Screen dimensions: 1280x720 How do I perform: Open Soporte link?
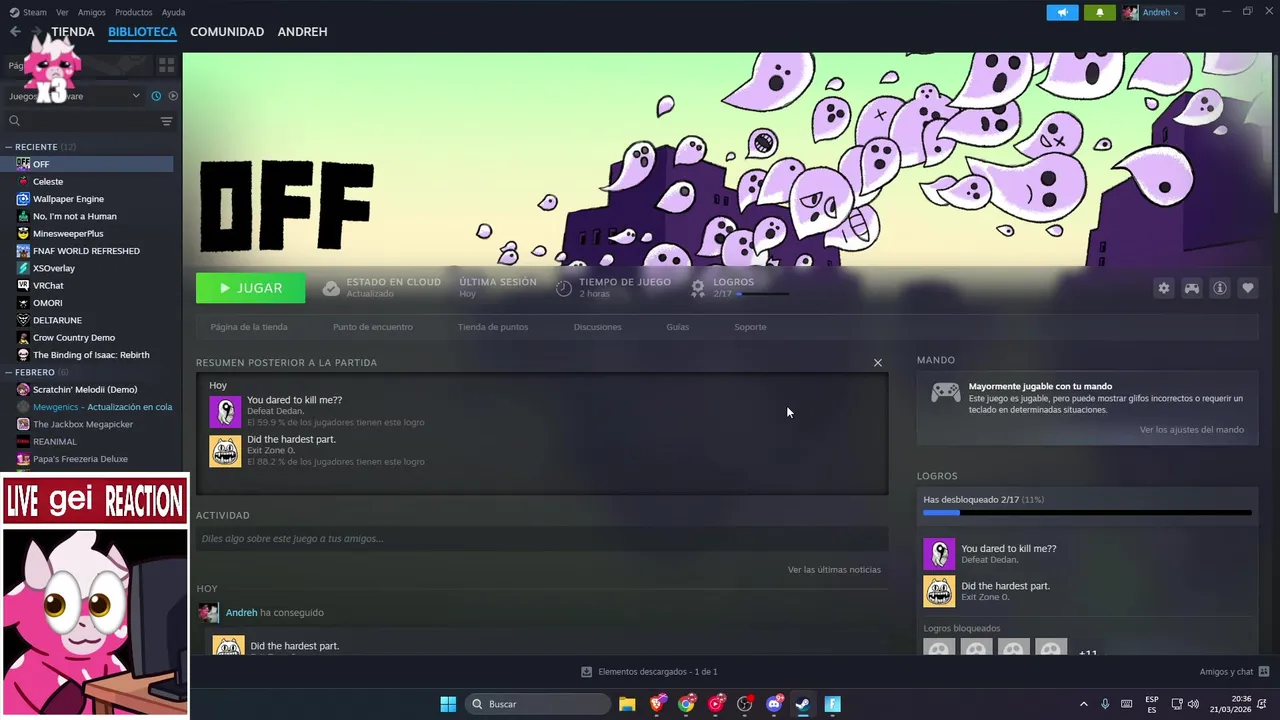pyautogui.click(x=750, y=327)
